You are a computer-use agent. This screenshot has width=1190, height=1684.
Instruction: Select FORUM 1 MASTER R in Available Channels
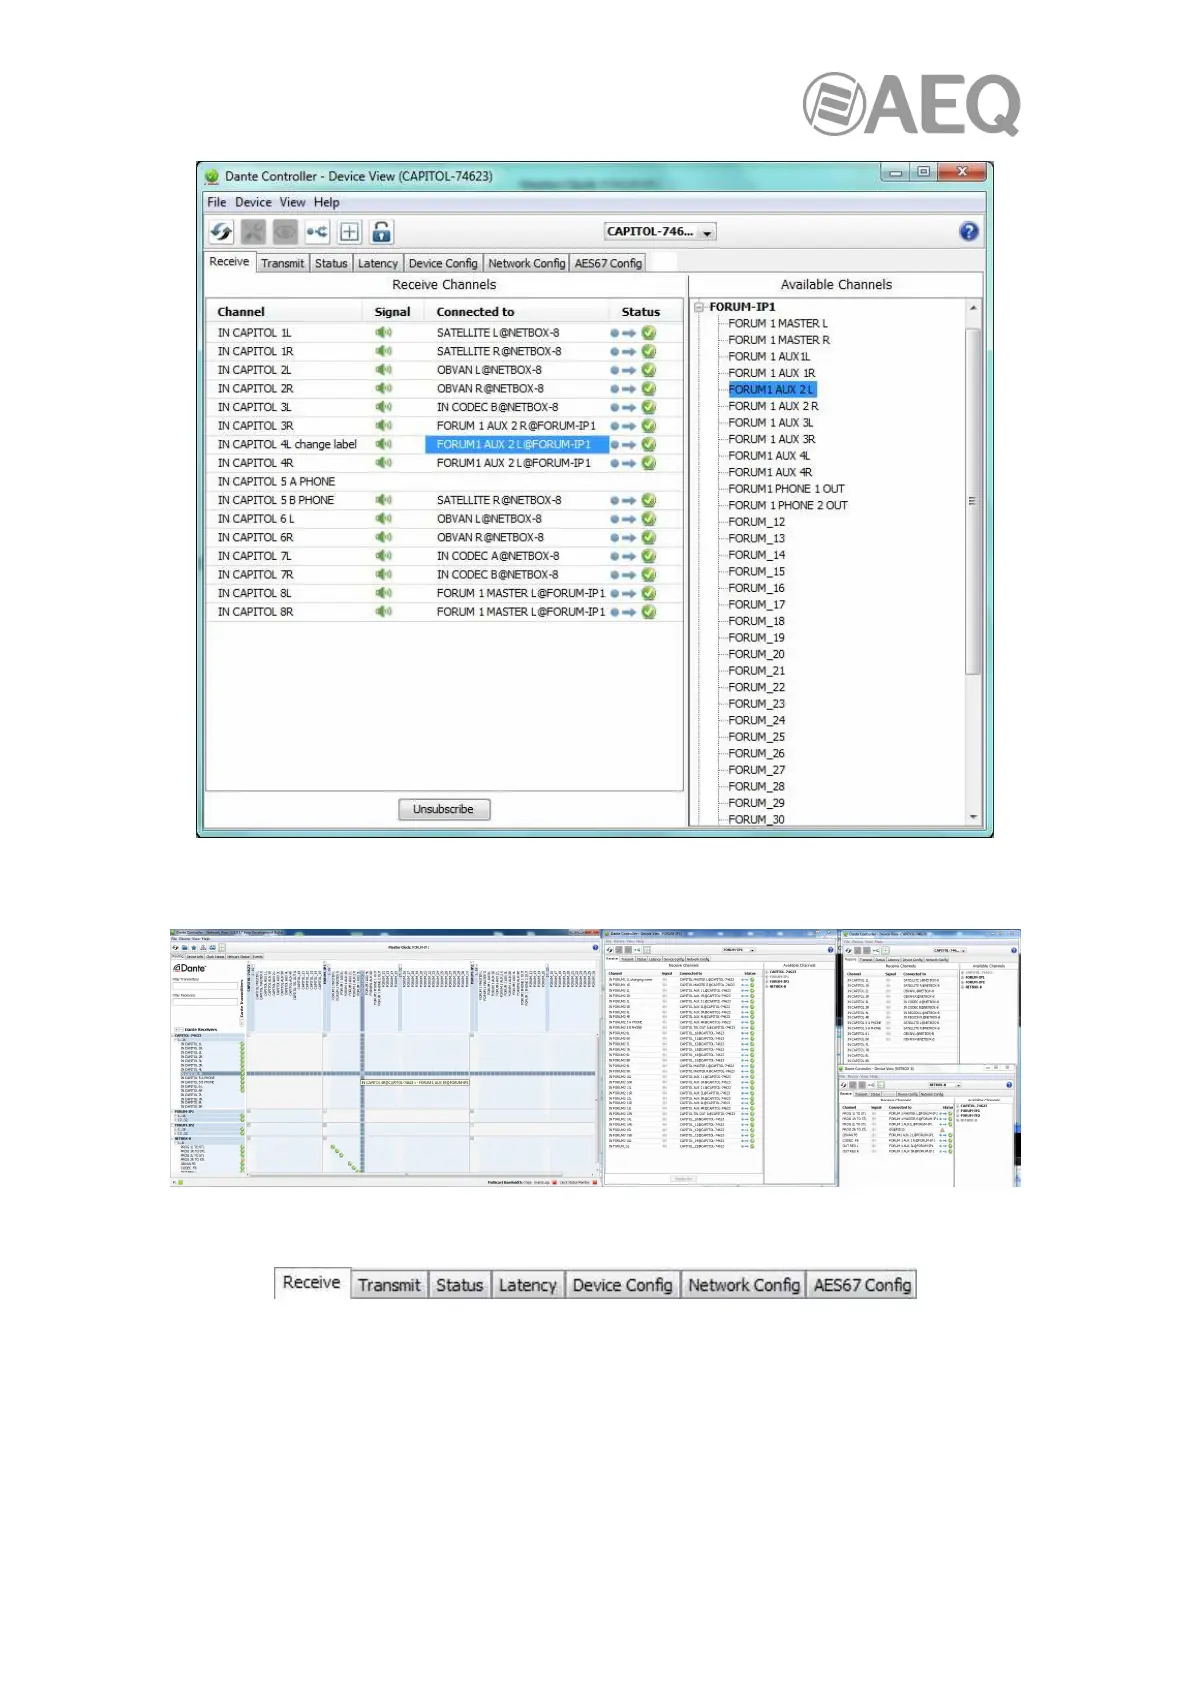pos(779,340)
